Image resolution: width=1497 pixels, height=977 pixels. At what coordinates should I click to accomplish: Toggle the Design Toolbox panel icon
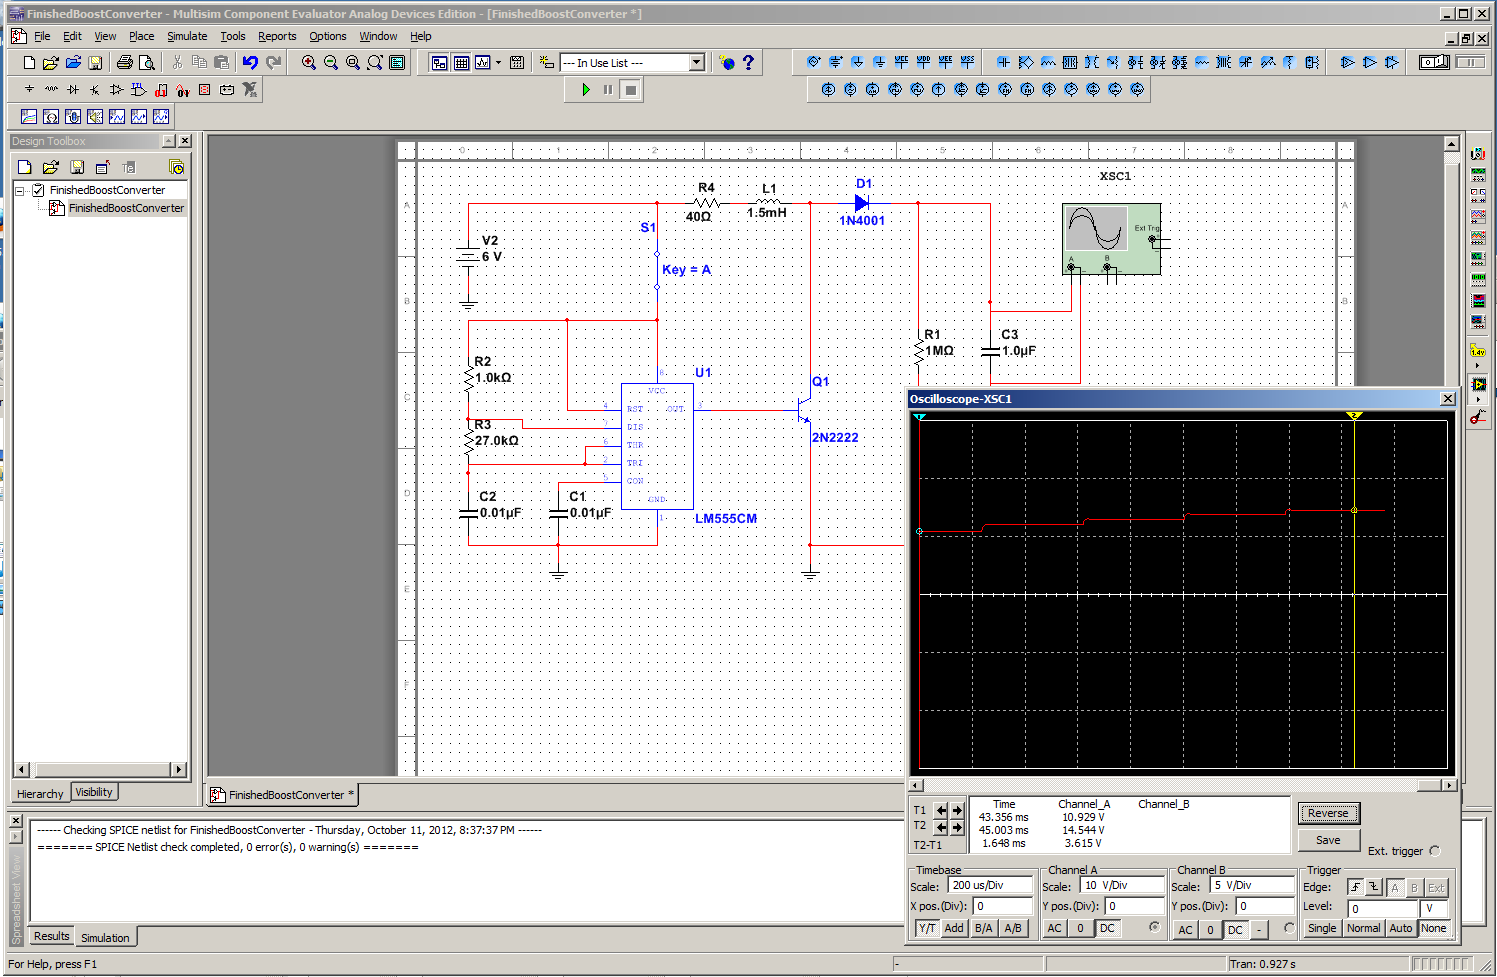point(439,62)
